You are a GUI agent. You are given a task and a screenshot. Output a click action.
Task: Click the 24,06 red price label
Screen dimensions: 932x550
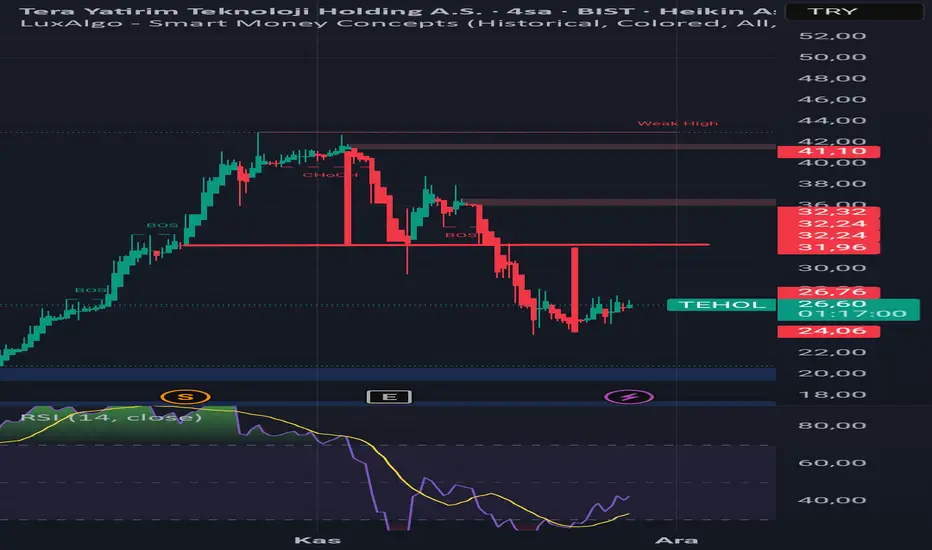click(x=829, y=331)
